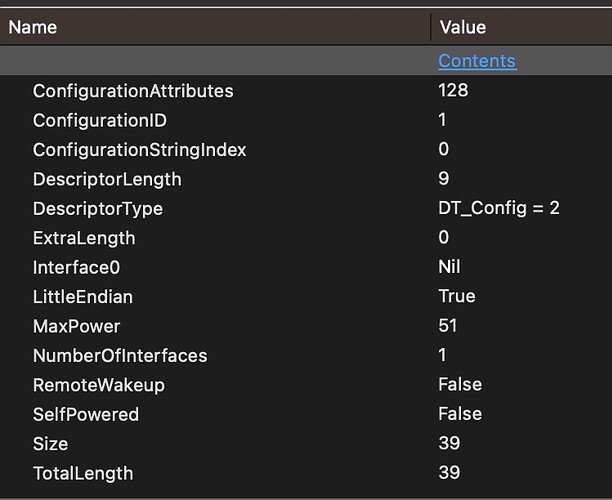Select the Interface0 property
This screenshot has width=612, height=500.
pyautogui.click(x=76, y=268)
